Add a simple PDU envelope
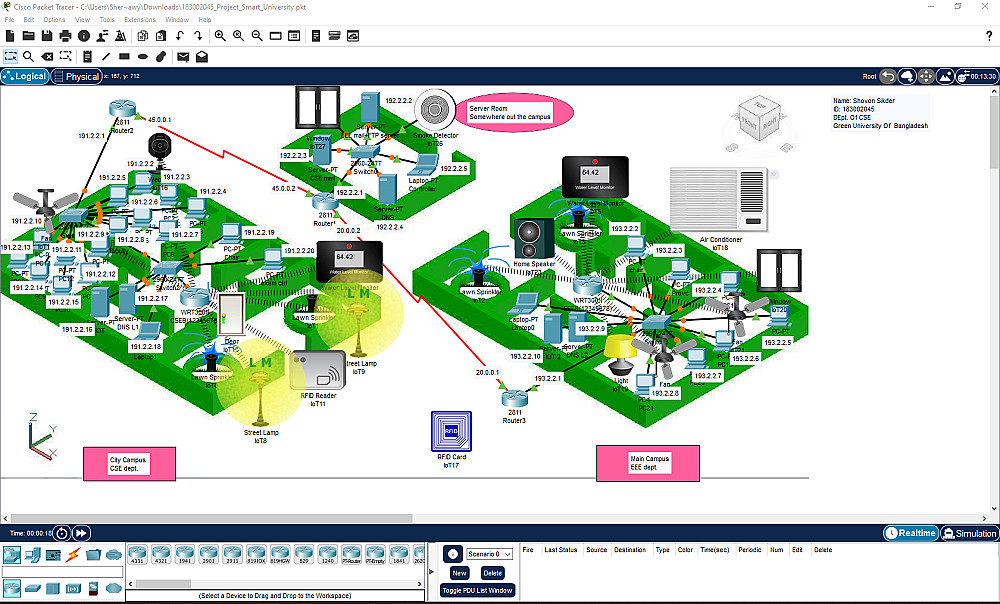The width and height of the screenshot is (1000, 604). [x=183, y=57]
